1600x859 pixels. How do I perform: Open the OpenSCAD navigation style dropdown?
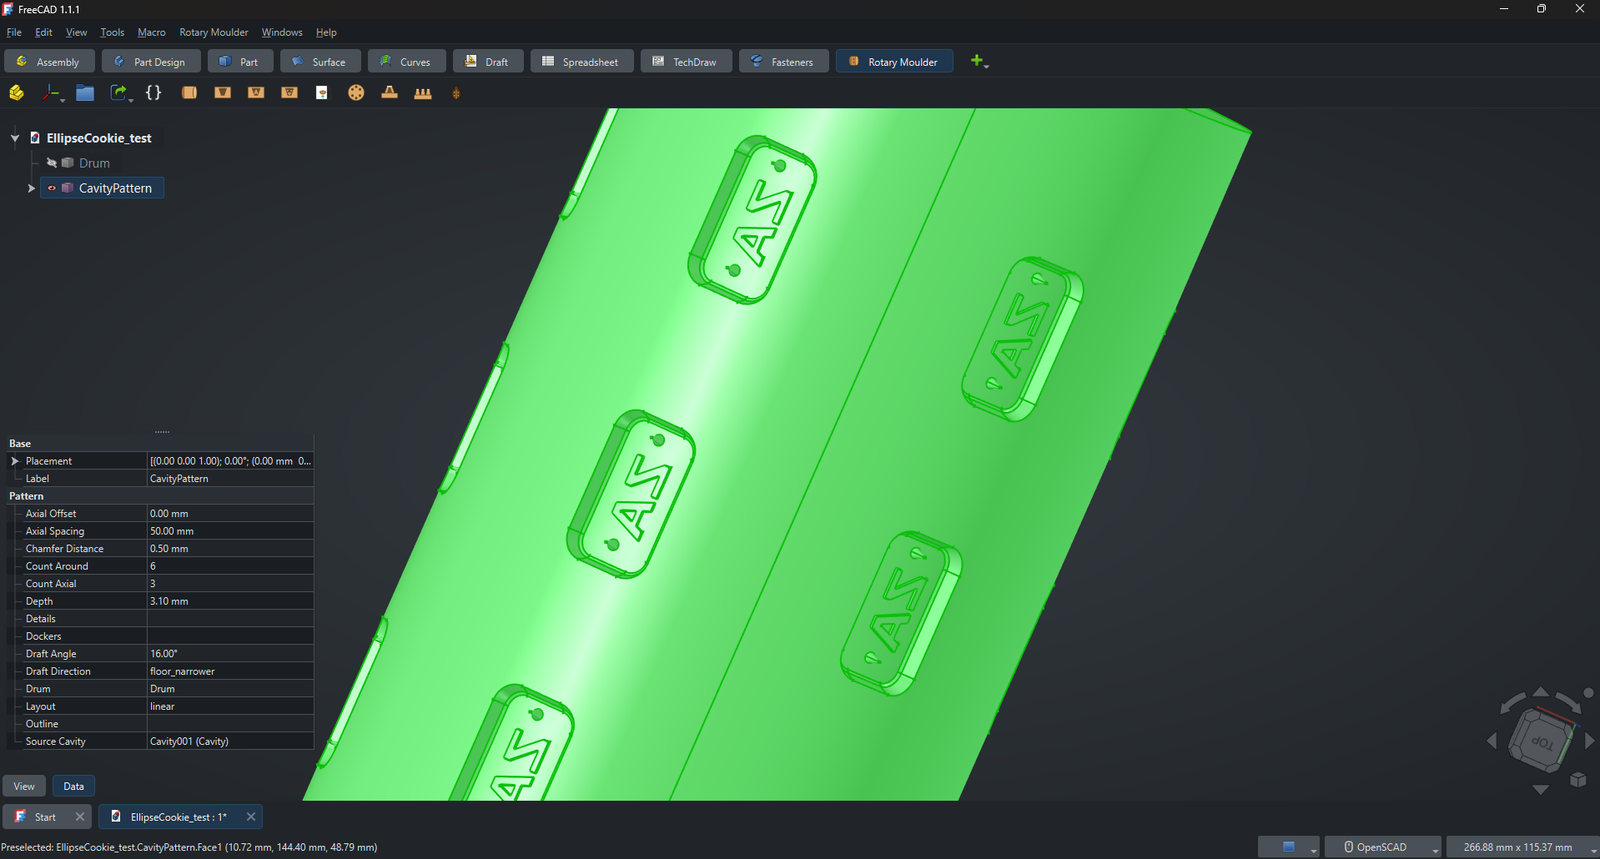click(1383, 847)
